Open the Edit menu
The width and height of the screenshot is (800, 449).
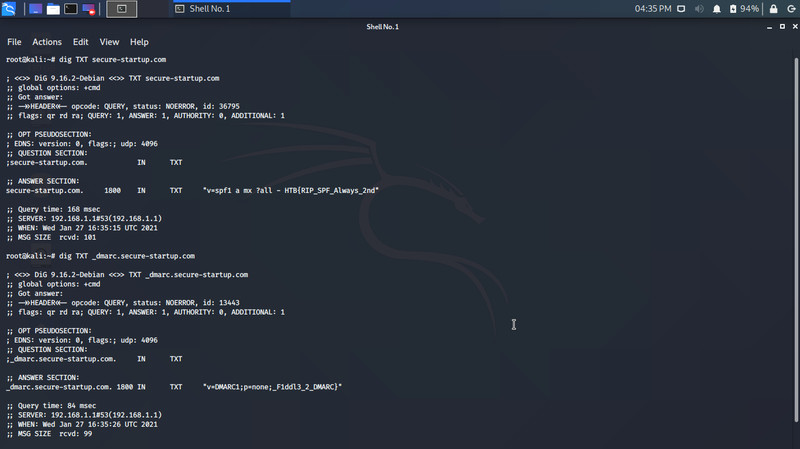(x=81, y=42)
